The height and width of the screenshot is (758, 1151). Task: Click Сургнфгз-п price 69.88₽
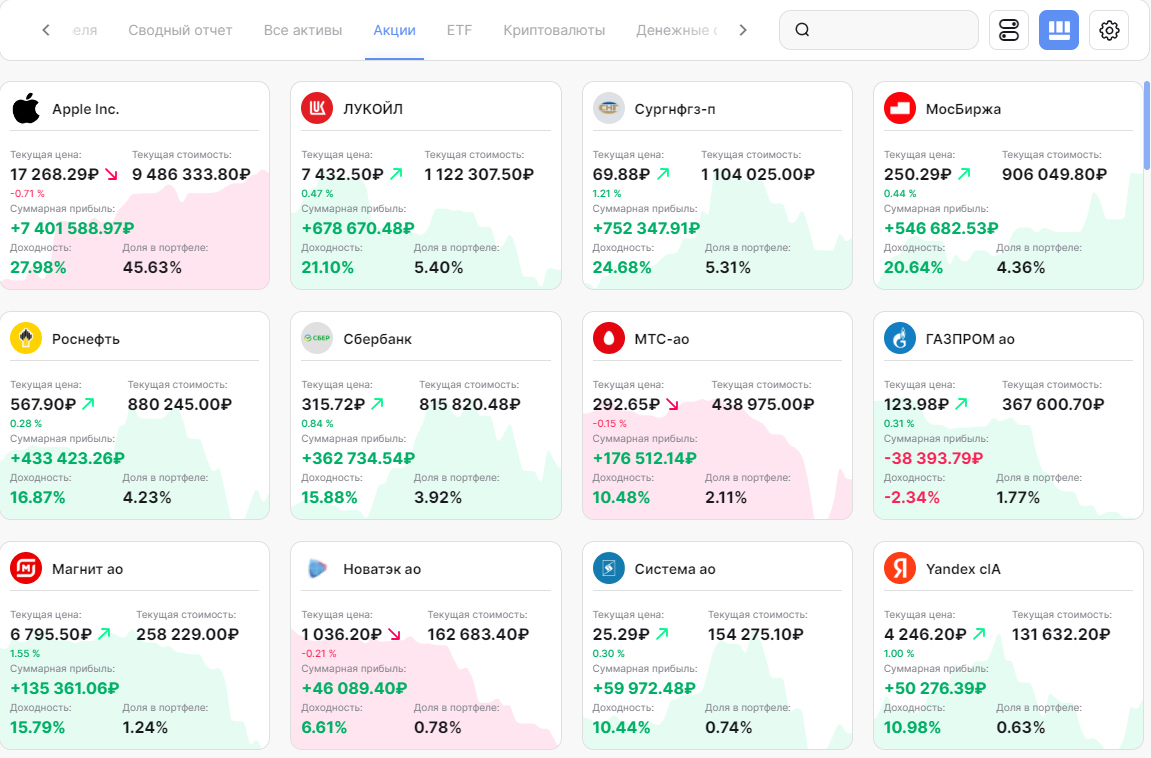[621, 175]
